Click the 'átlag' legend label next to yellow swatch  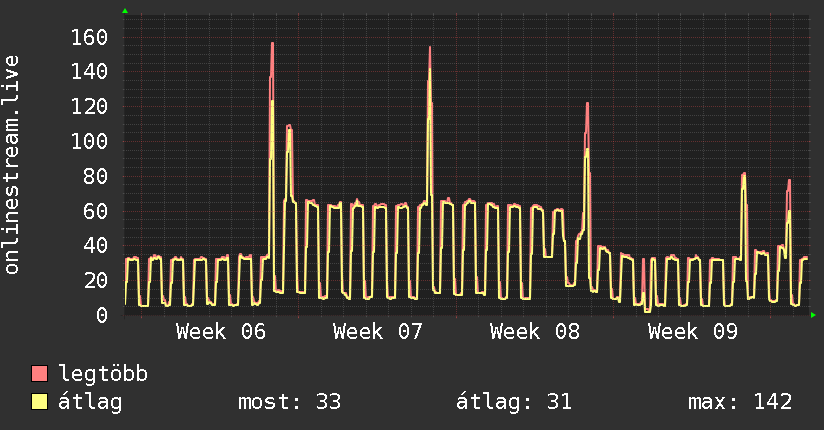click(x=90, y=402)
